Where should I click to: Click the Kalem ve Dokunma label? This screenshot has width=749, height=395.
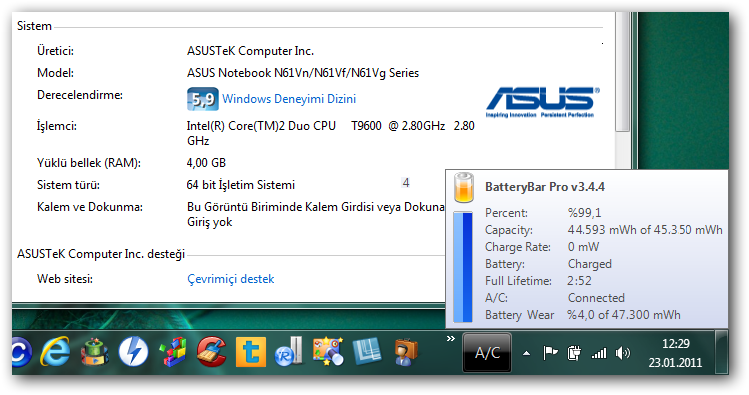[90, 207]
